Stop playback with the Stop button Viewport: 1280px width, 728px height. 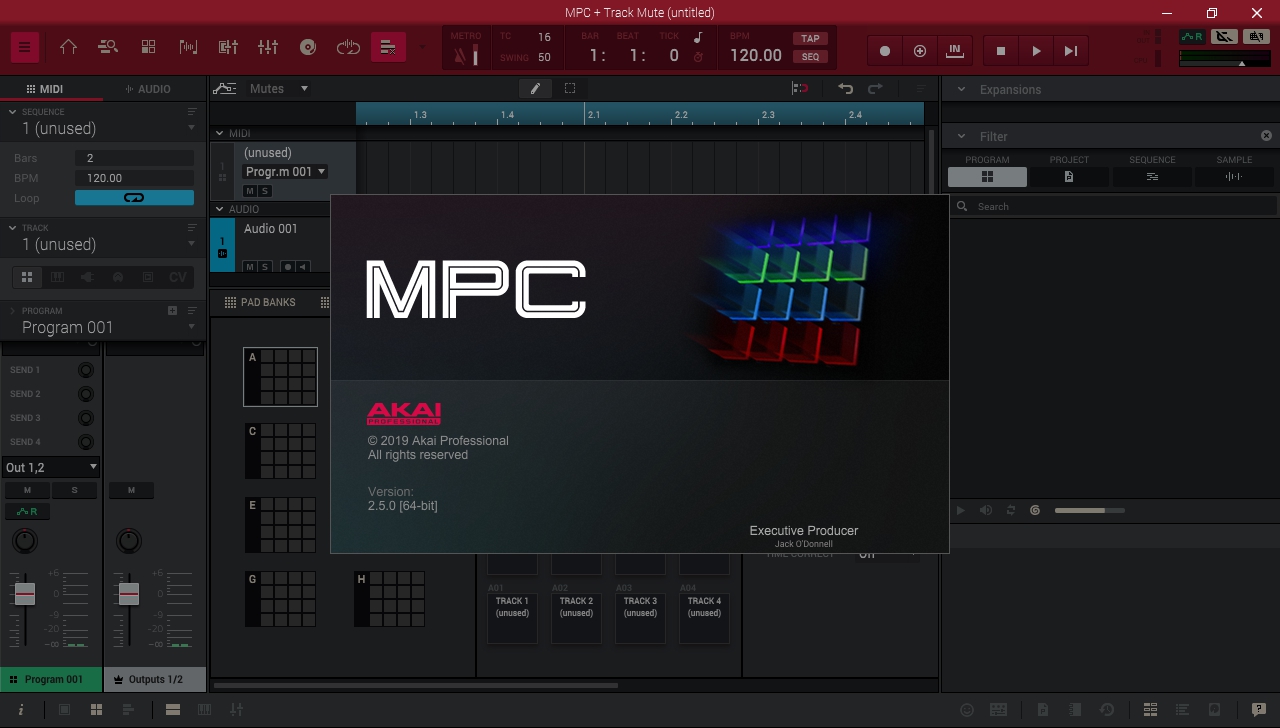click(x=1001, y=51)
